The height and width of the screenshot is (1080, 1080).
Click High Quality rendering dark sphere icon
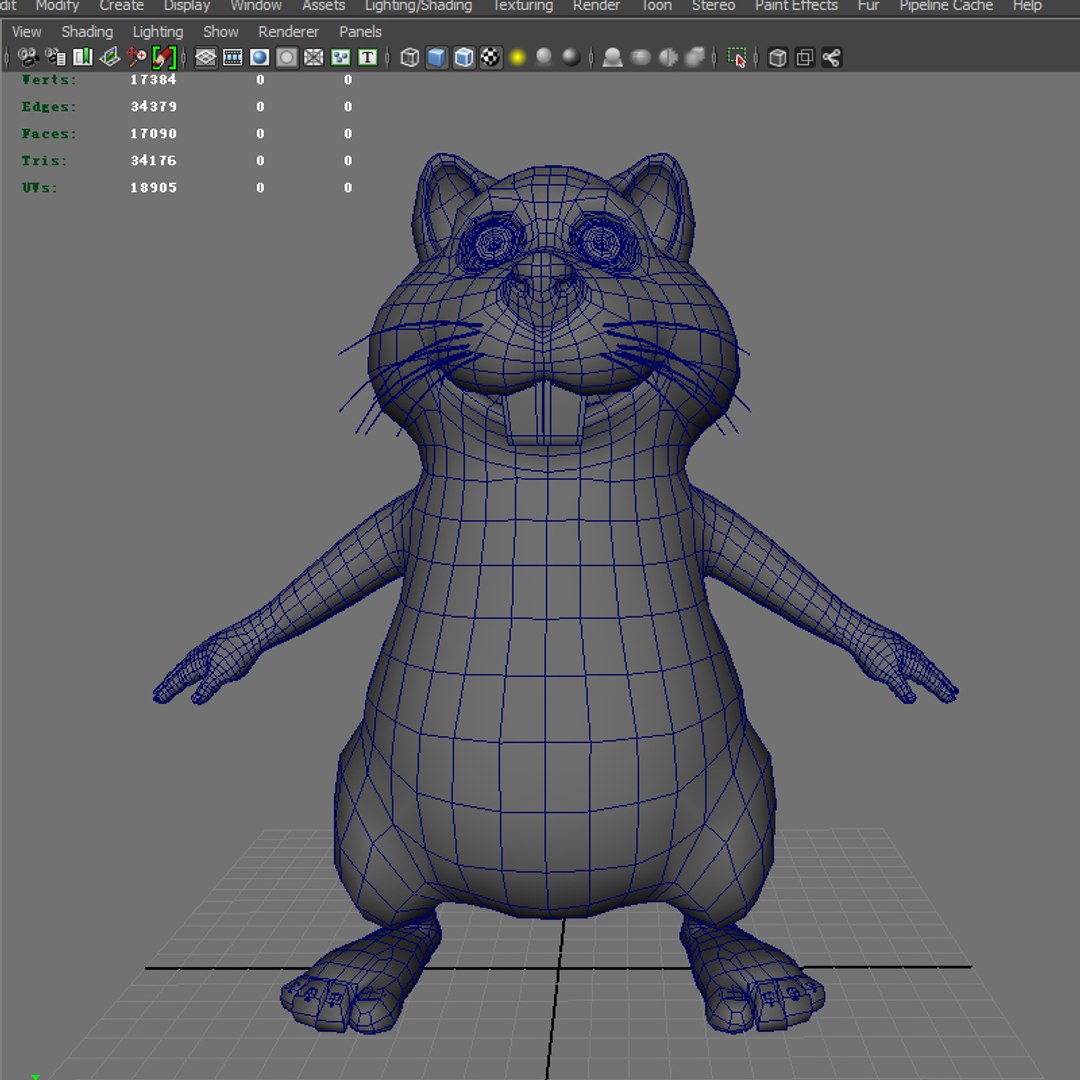click(571, 57)
